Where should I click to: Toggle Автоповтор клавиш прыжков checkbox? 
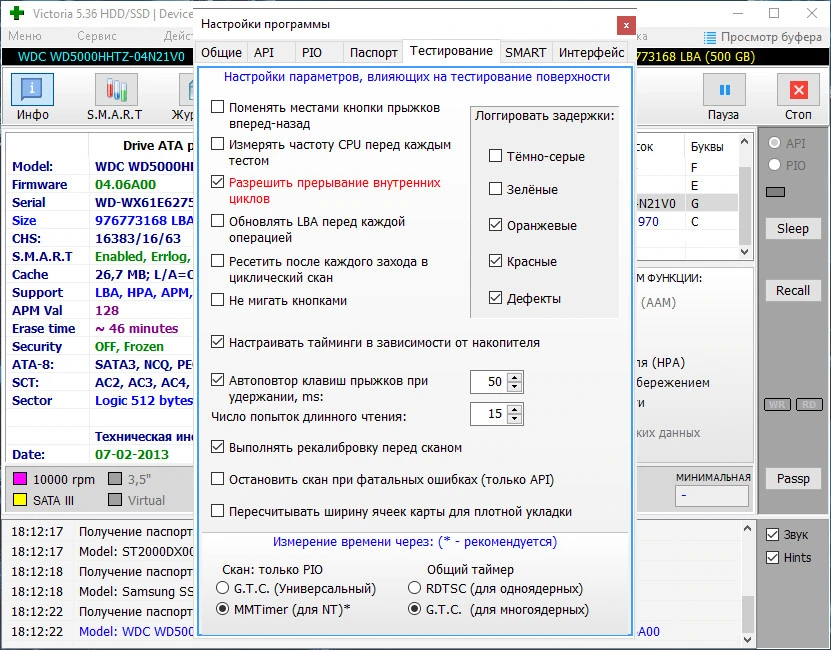(x=217, y=380)
